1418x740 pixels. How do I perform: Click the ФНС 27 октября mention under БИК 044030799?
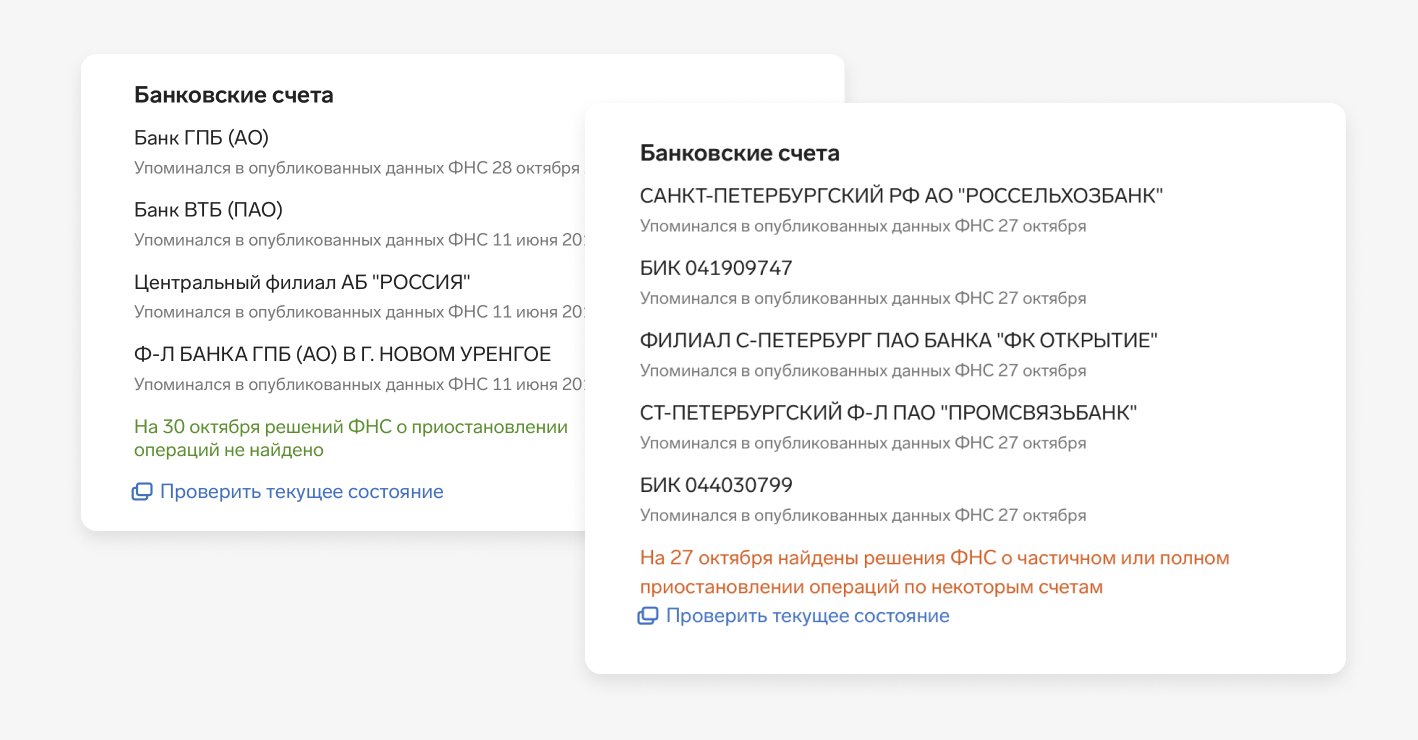pyautogui.click(x=862, y=516)
